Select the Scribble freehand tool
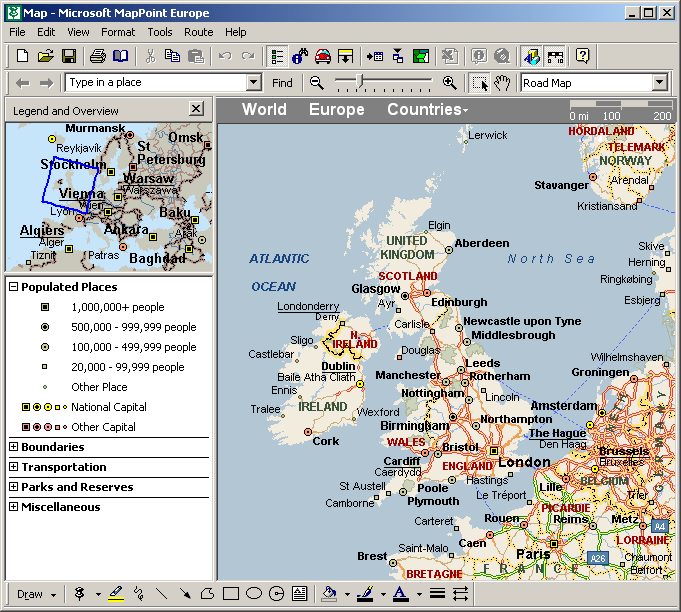 click(x=139, y=593)
